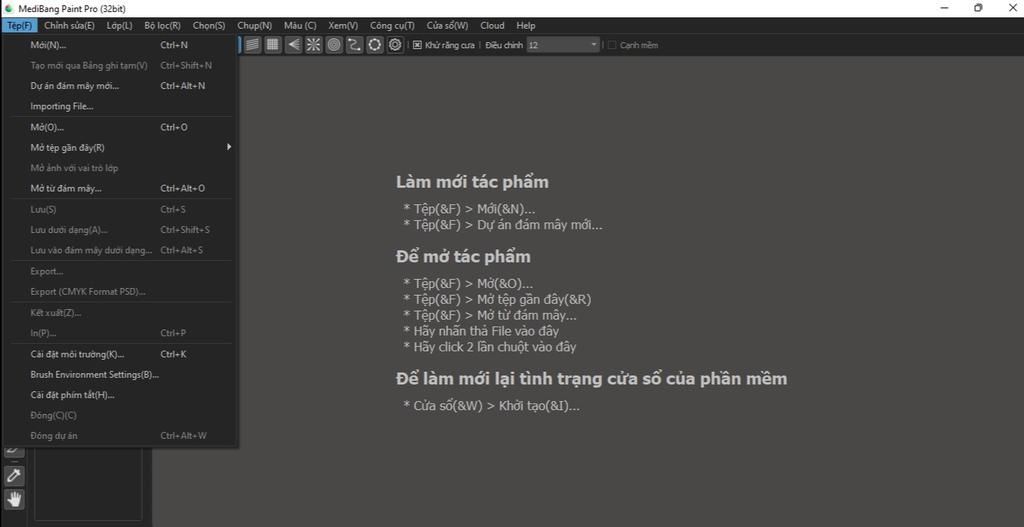
Task: Click the Để mở tác phẩm heading
Action: 463,257
